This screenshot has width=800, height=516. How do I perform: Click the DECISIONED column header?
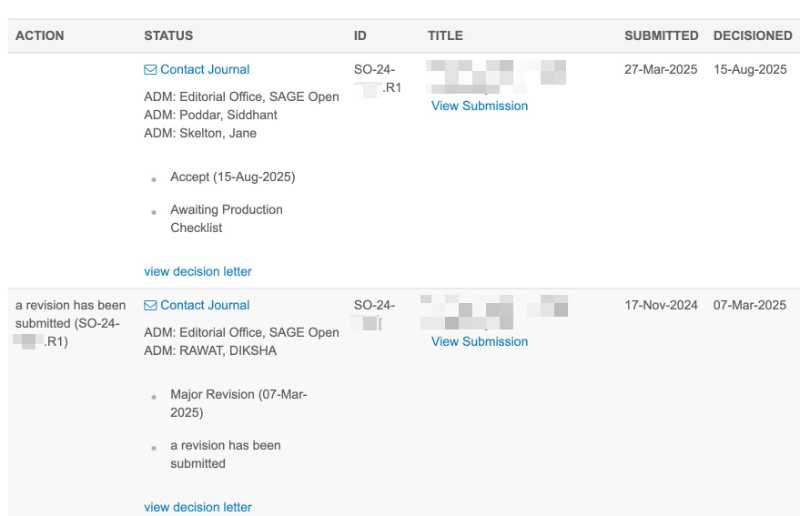tap(752, 36)
